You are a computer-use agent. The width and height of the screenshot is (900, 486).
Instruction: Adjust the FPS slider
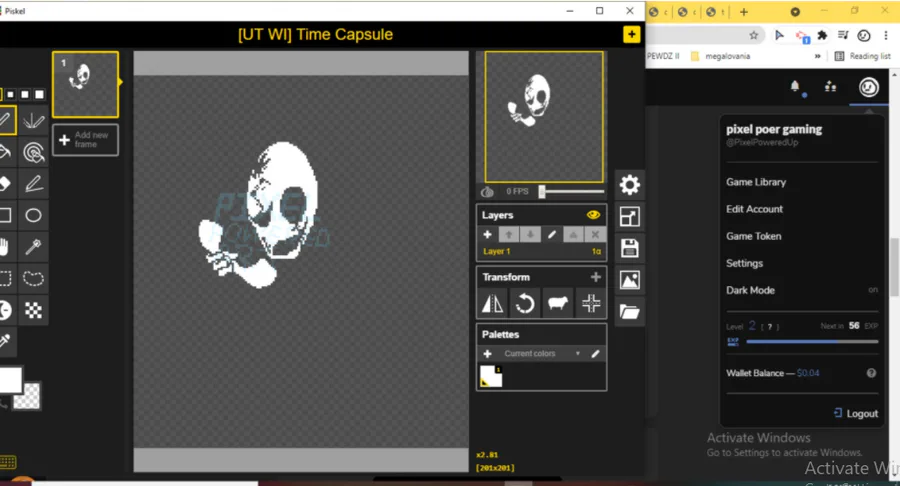(572, 192)
